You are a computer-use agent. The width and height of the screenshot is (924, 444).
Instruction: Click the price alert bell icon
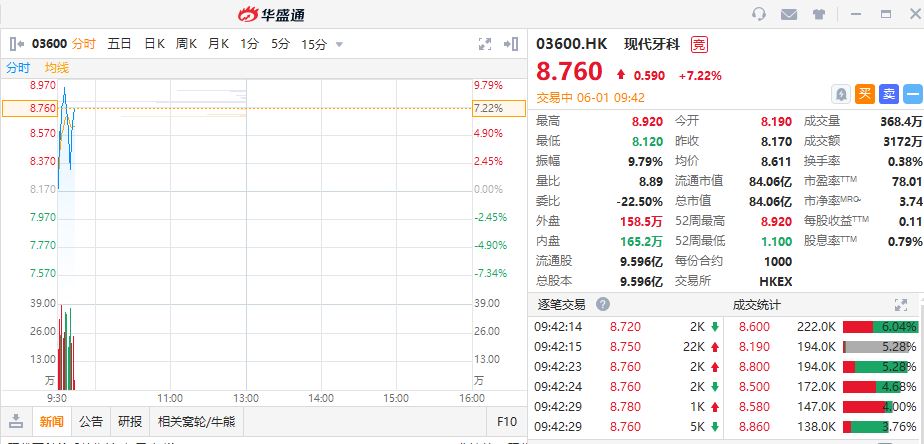(x=841, y=93)
